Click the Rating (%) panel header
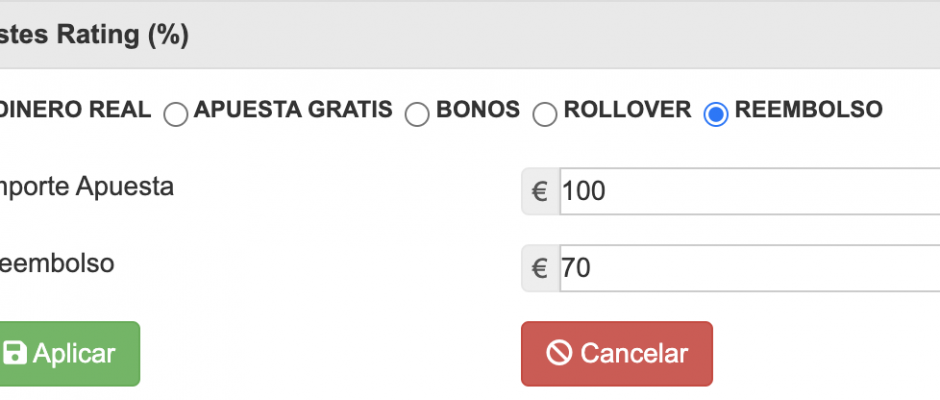 [x=95, y=35]
